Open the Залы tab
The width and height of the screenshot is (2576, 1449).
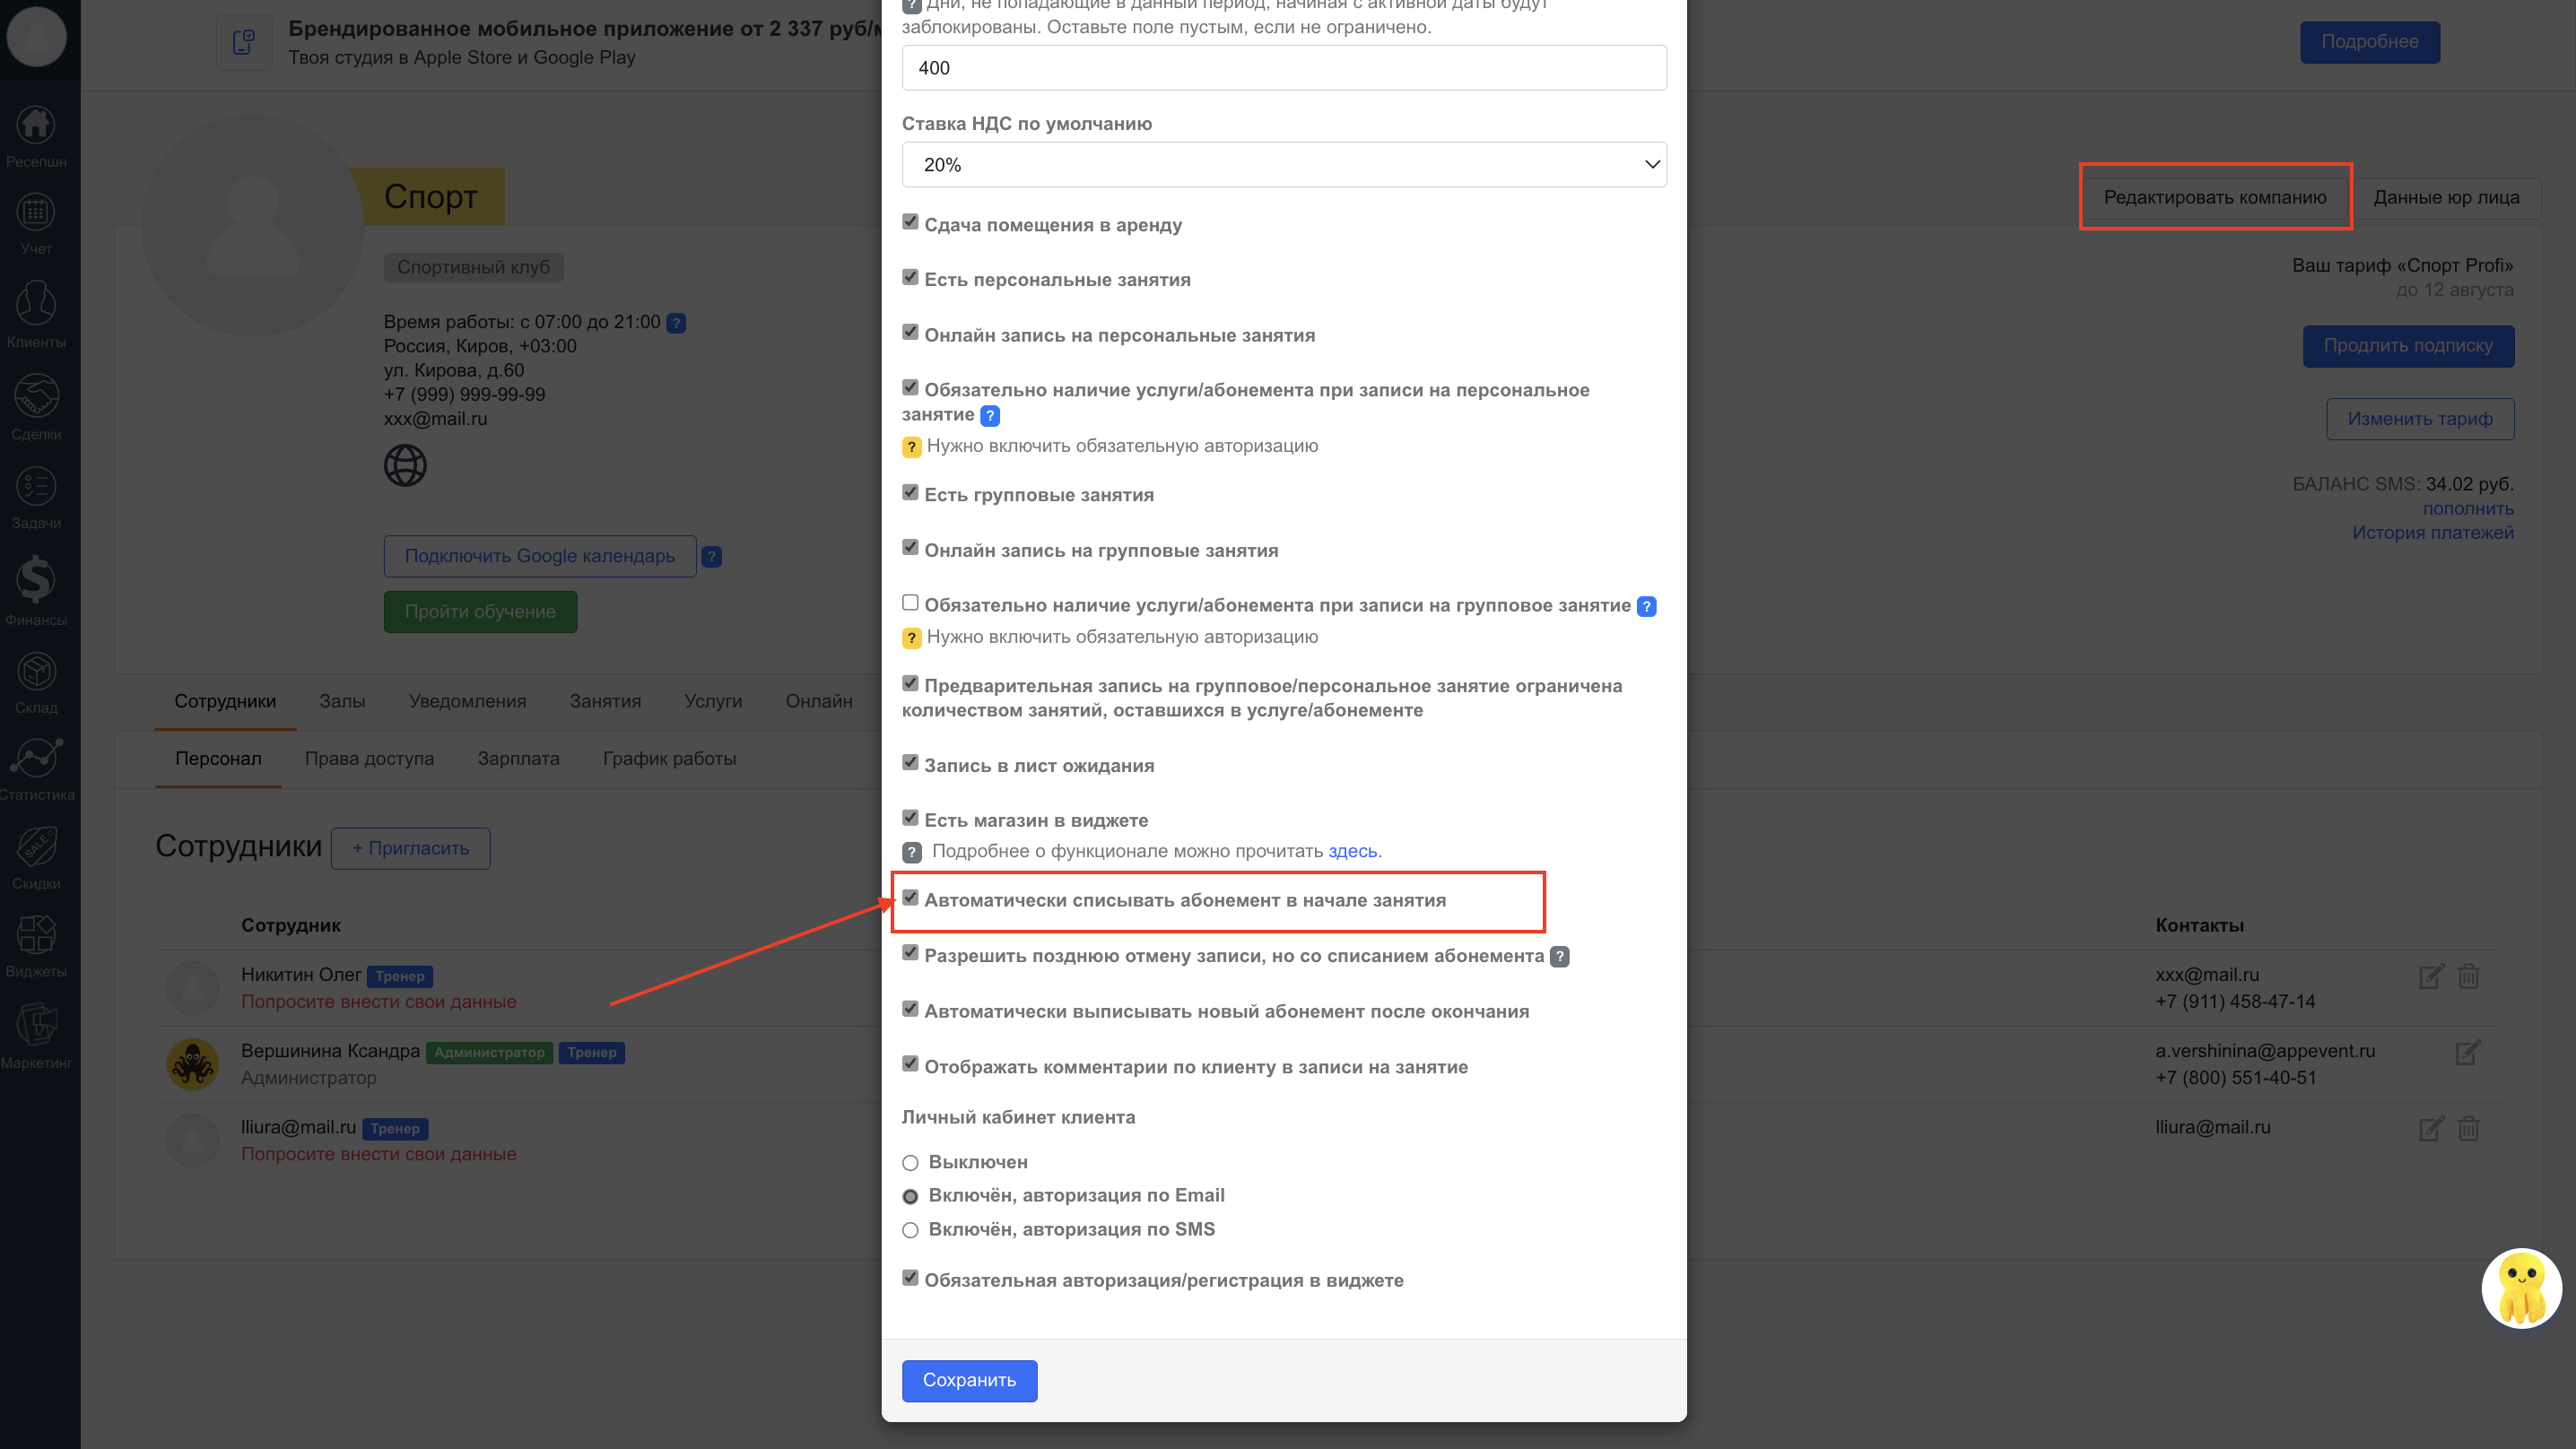click(342, 702)
